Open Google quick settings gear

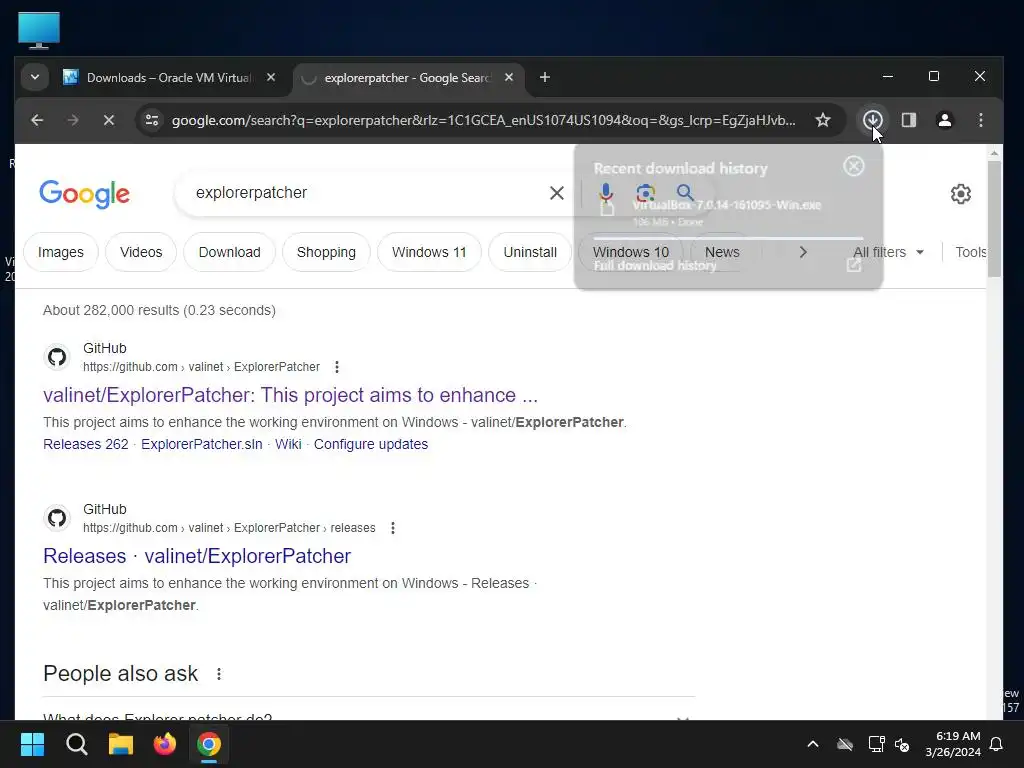(x=961, y=194)
